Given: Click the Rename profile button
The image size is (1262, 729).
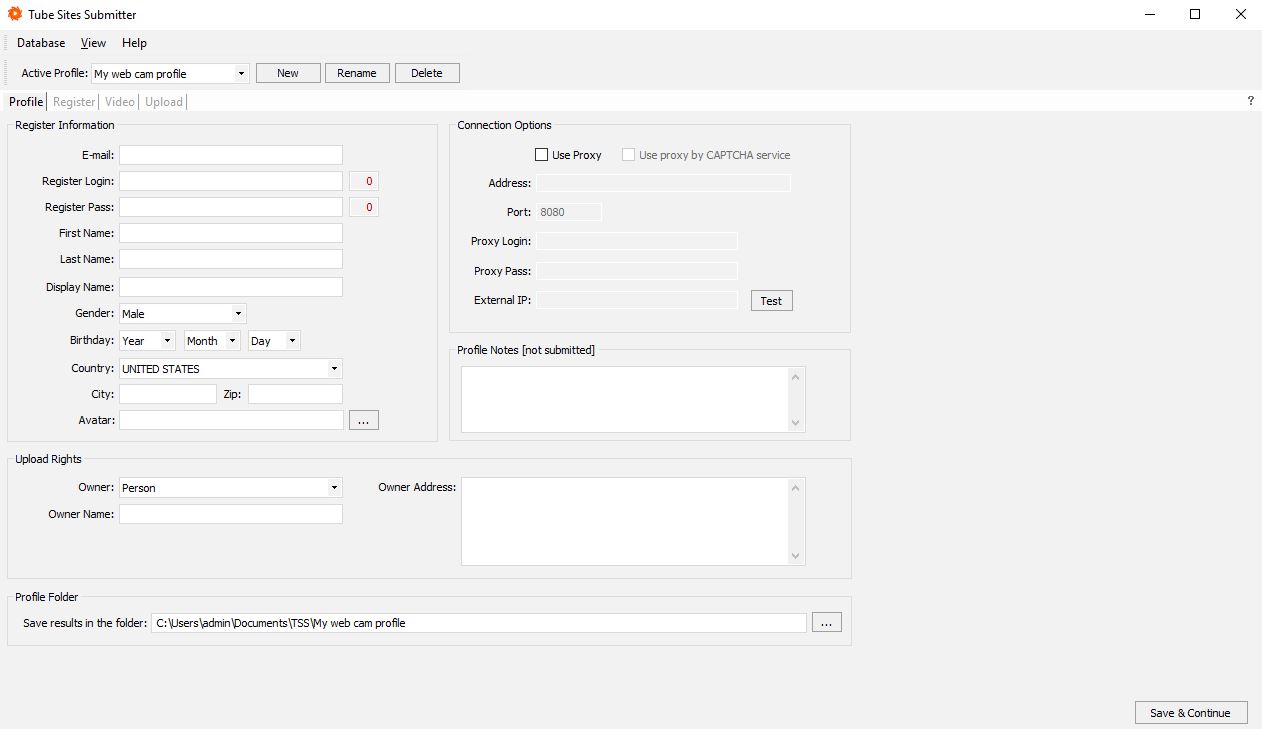Looking at the screenshot, I should point(357,73).
